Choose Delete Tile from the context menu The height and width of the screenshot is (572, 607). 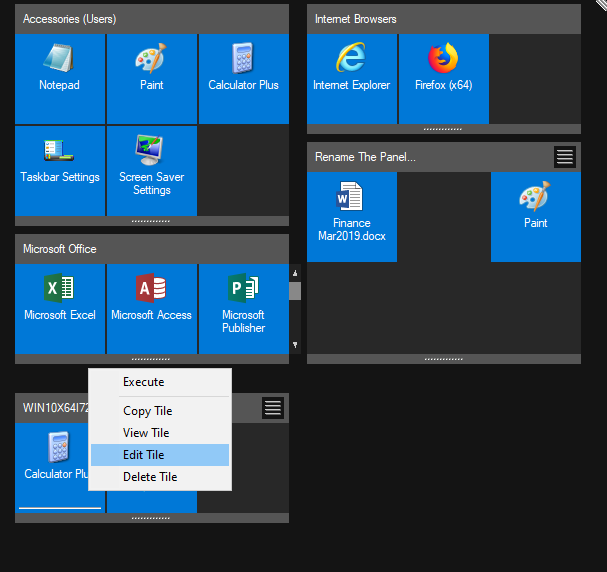pos(149,477)
